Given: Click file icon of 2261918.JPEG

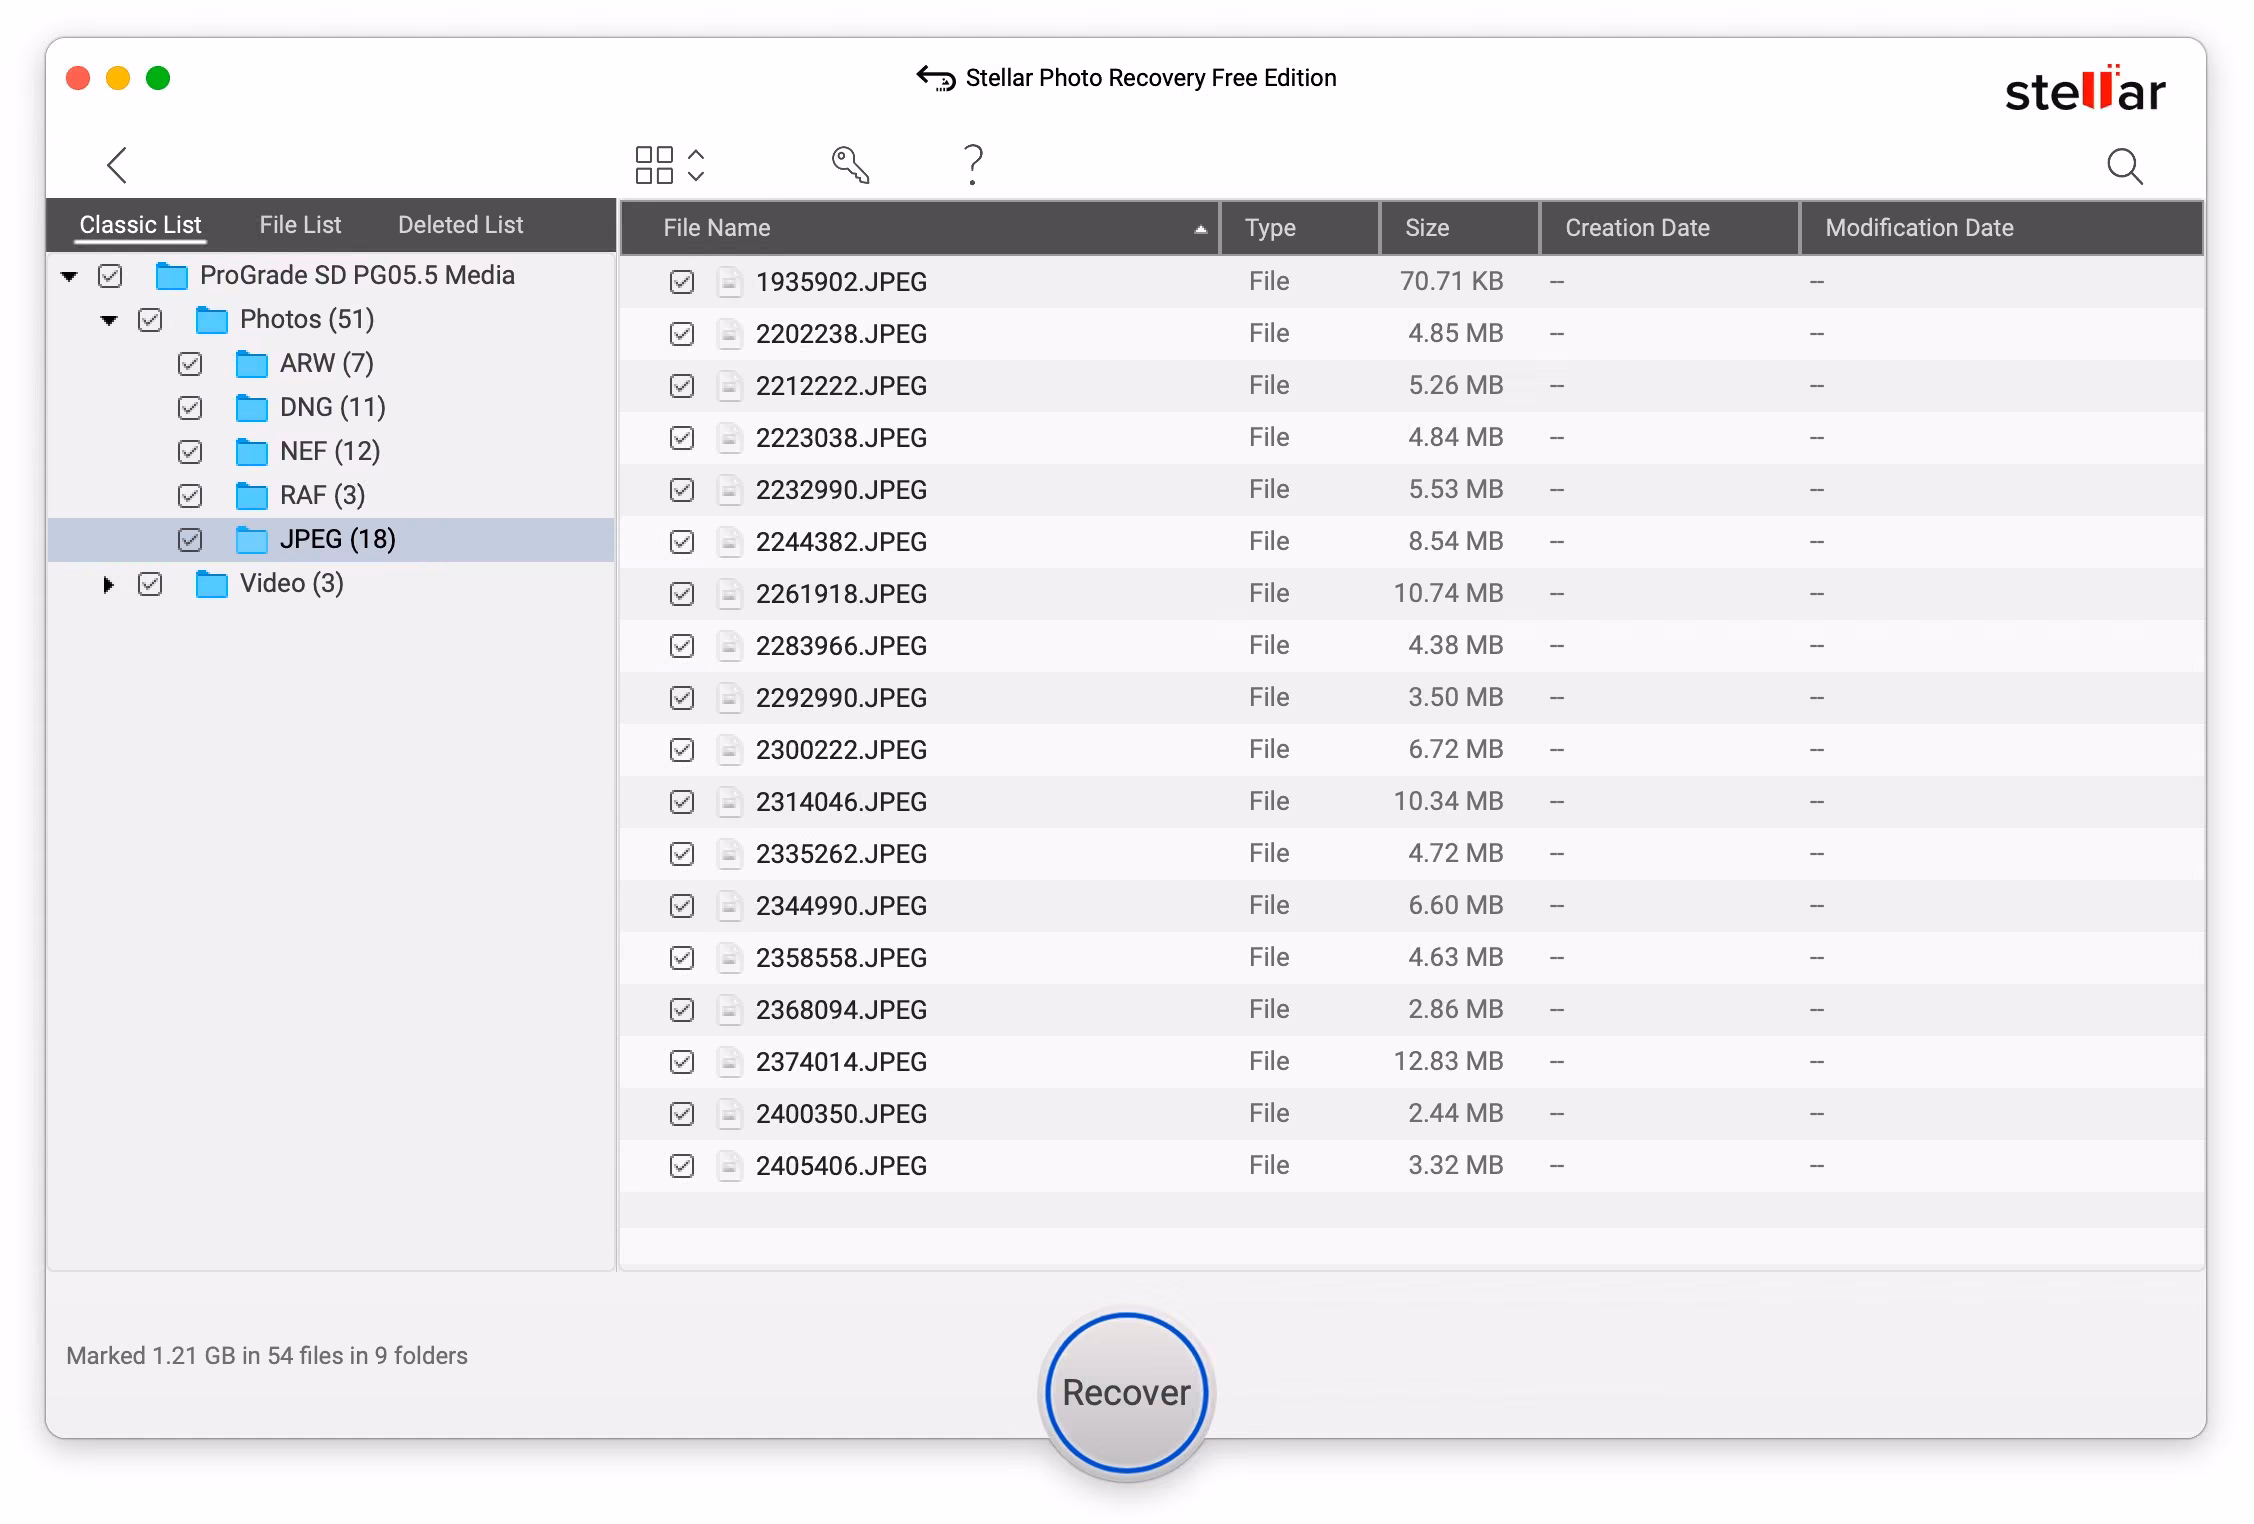Looking at the screenshot, I should point(730,594).
